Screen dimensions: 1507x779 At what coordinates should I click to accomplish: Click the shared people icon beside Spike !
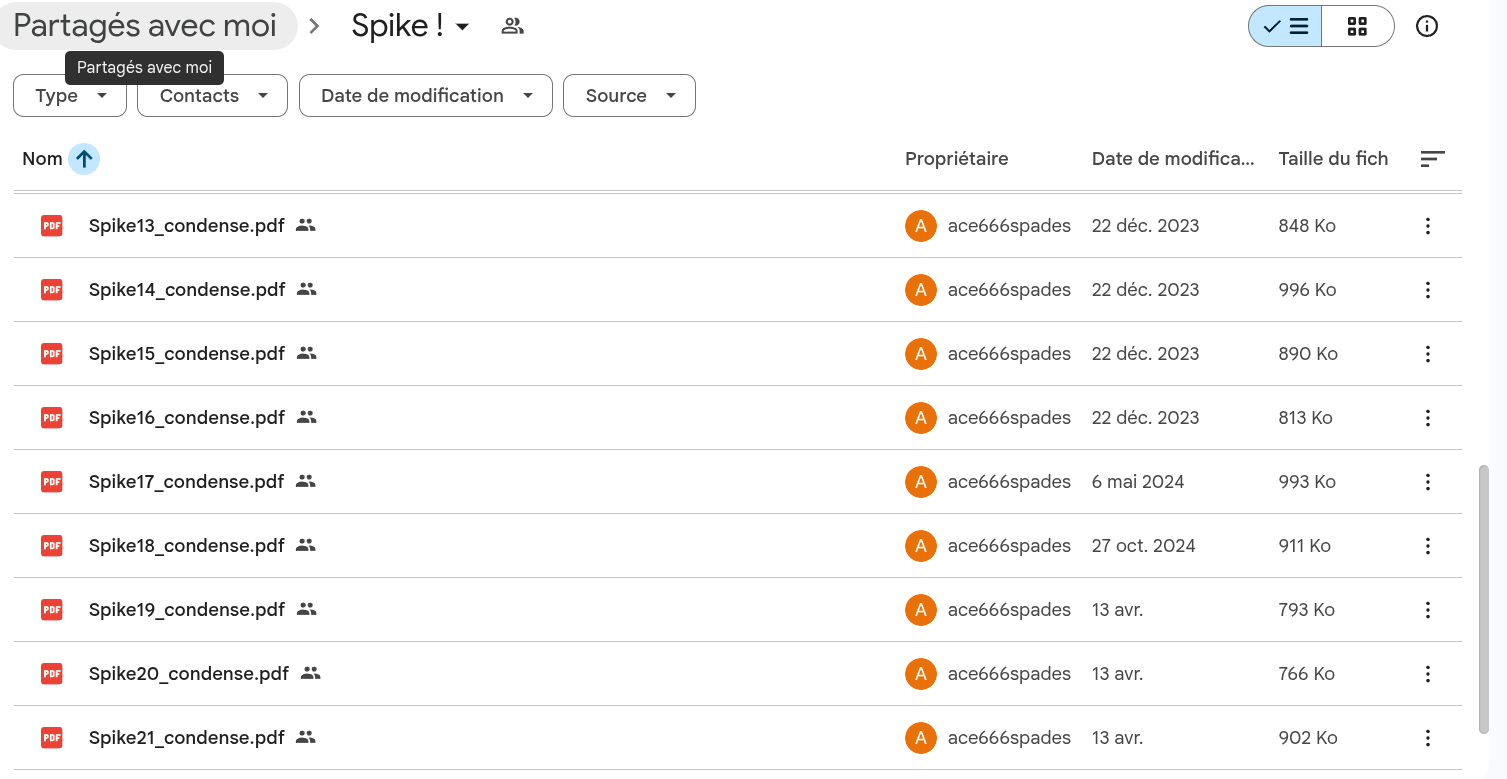[x=513, y=27]
